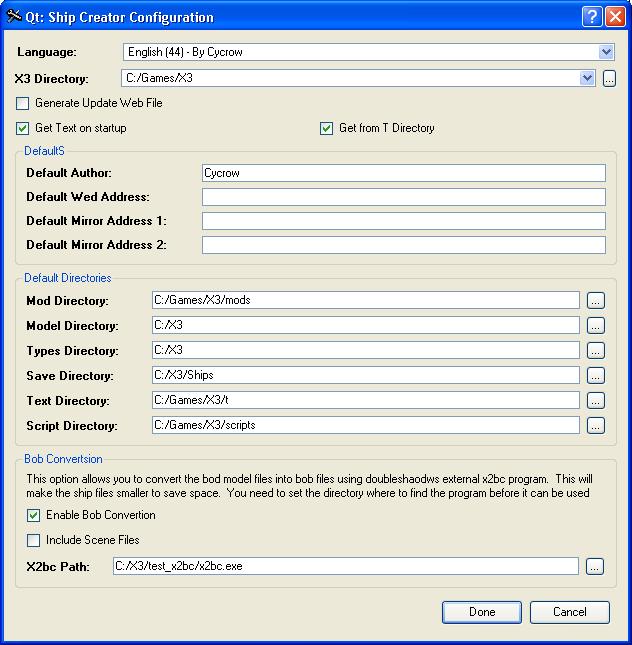Click the Language label text
632x645 pixels.
[47, 52]
